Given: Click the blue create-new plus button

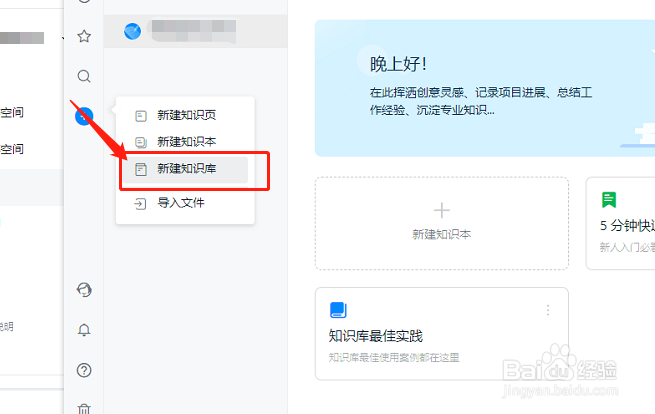Looking at the screenshot, I should tap(85, 116).
